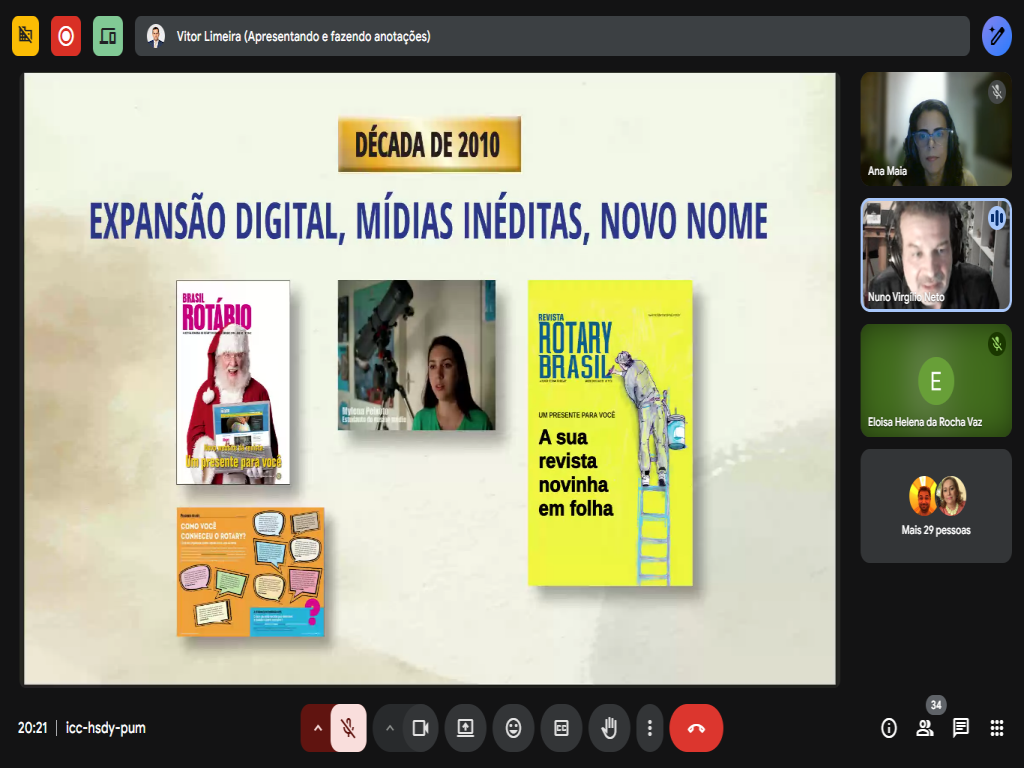The image size is (1024, 768).
Task: Toggle the camera on or off
Action: pos(420,728)
